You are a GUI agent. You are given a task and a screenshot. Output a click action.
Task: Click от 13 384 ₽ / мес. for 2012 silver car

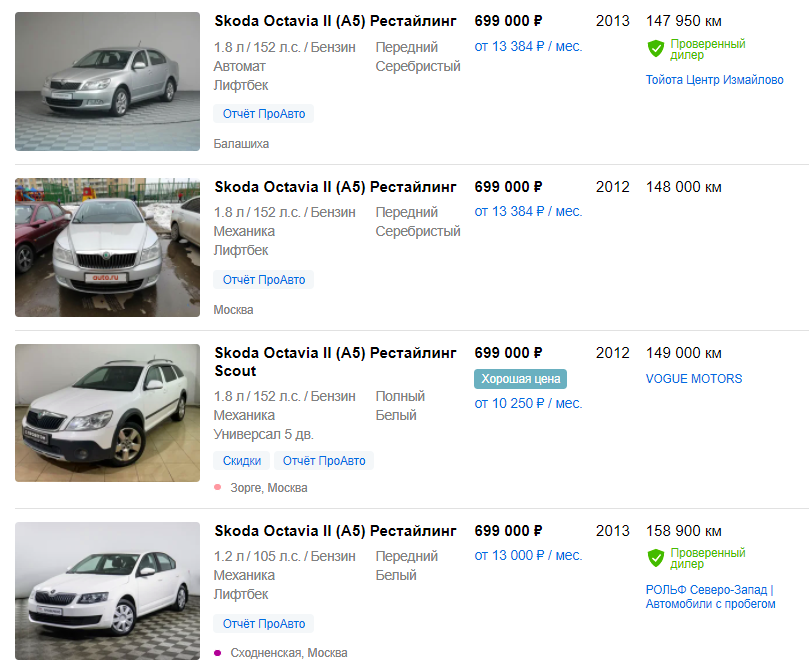[528, 212]
